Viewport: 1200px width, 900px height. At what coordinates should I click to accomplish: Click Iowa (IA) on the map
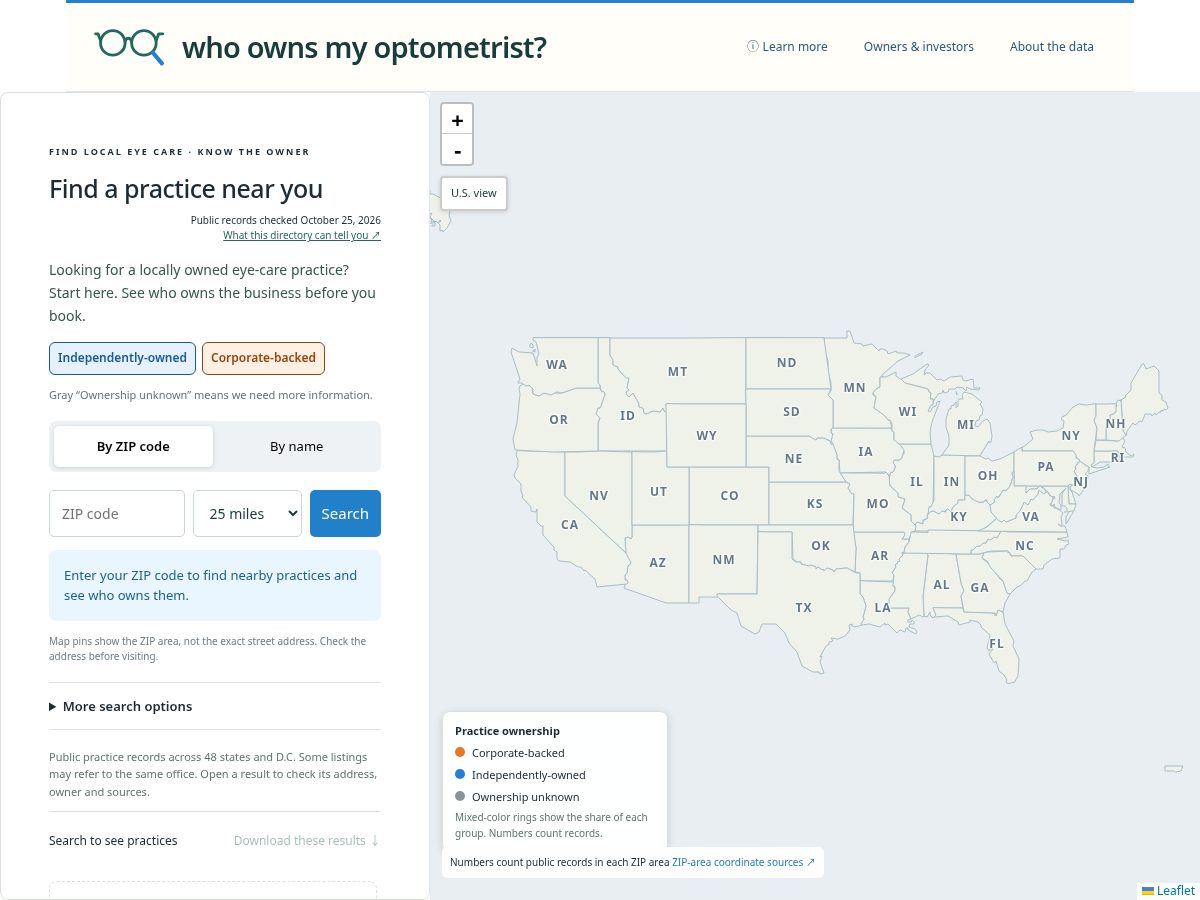click(865, 452)
